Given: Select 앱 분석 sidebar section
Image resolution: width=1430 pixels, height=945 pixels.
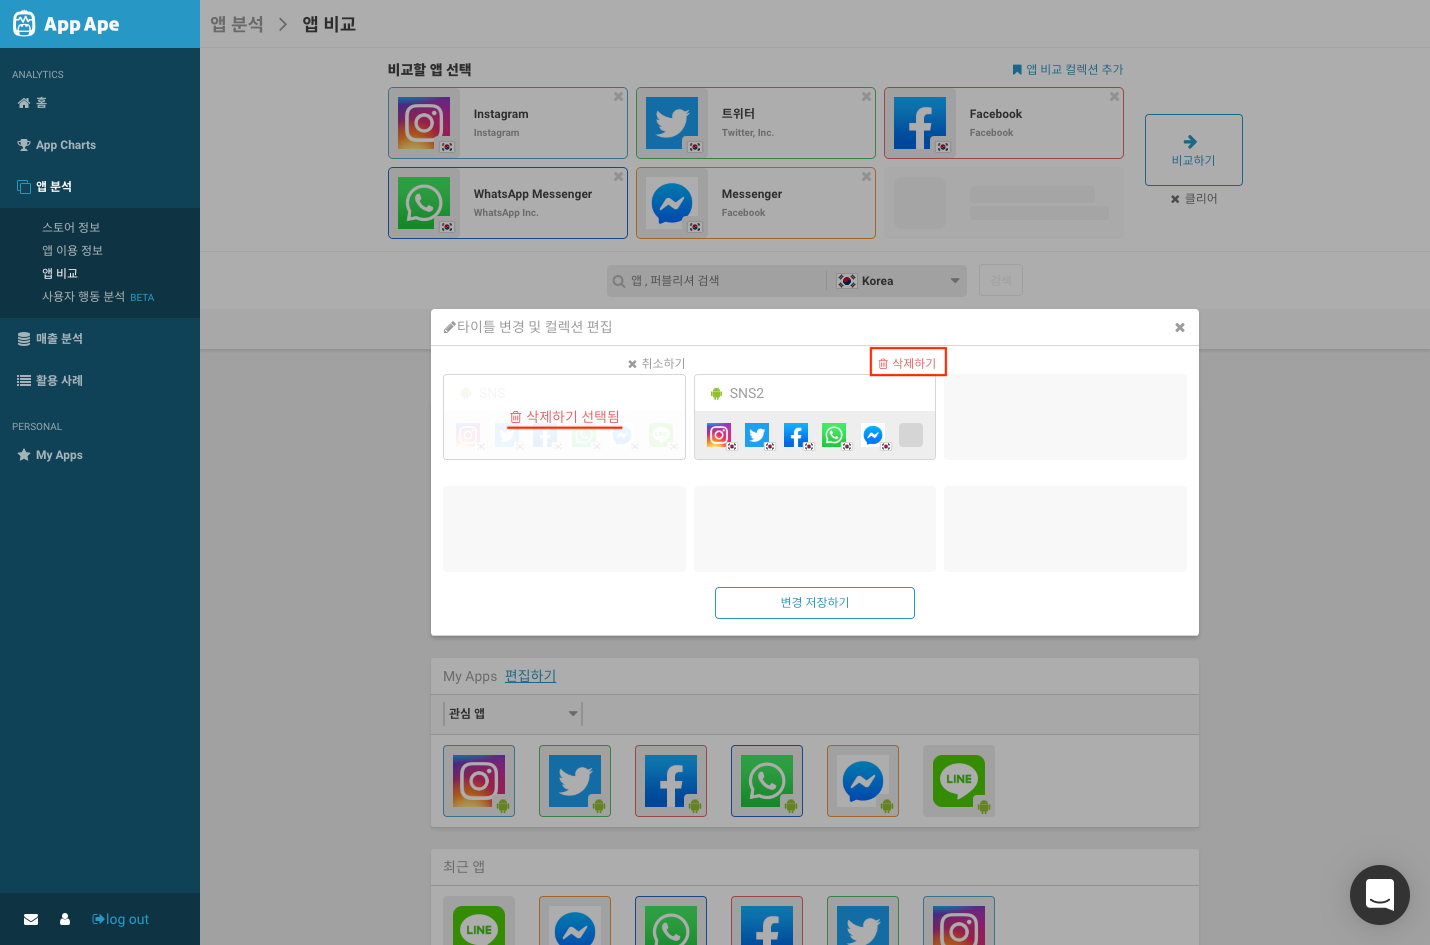Looking at the screenshot, I should coord(45,187).
